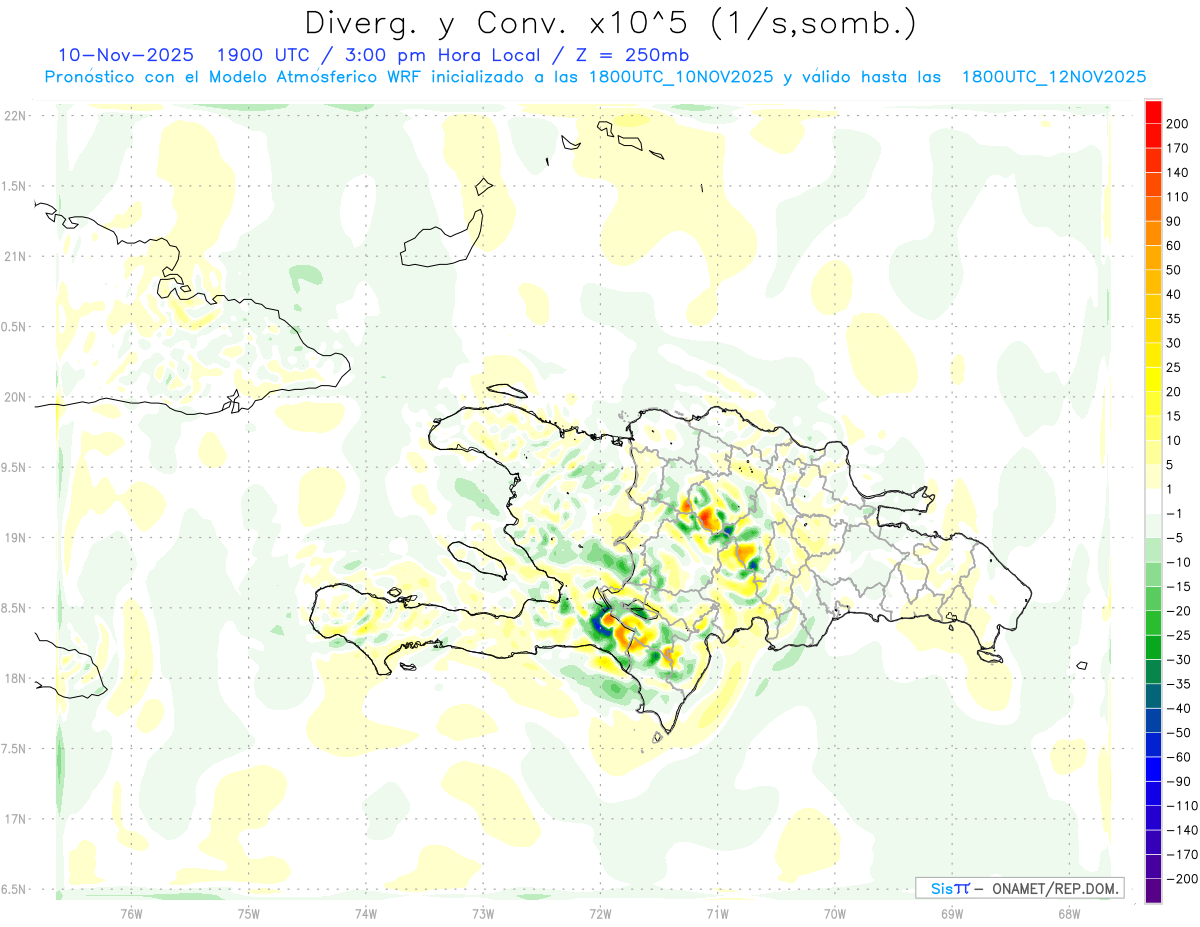The height and width of the screenshot is (927, 1200).
Task: Click the '21N' latitude label
Action: (x=14, y=257)
